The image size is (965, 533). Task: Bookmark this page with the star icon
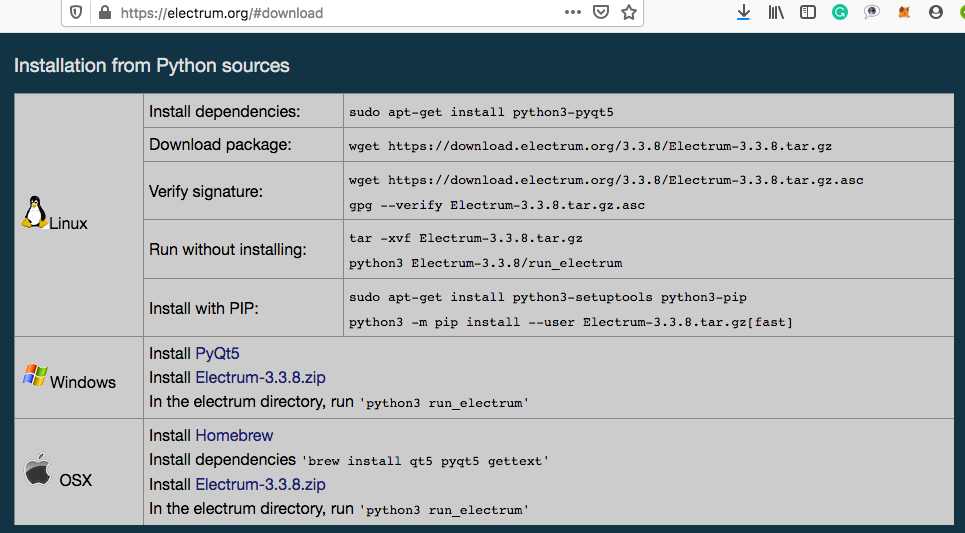coord(628,12)
